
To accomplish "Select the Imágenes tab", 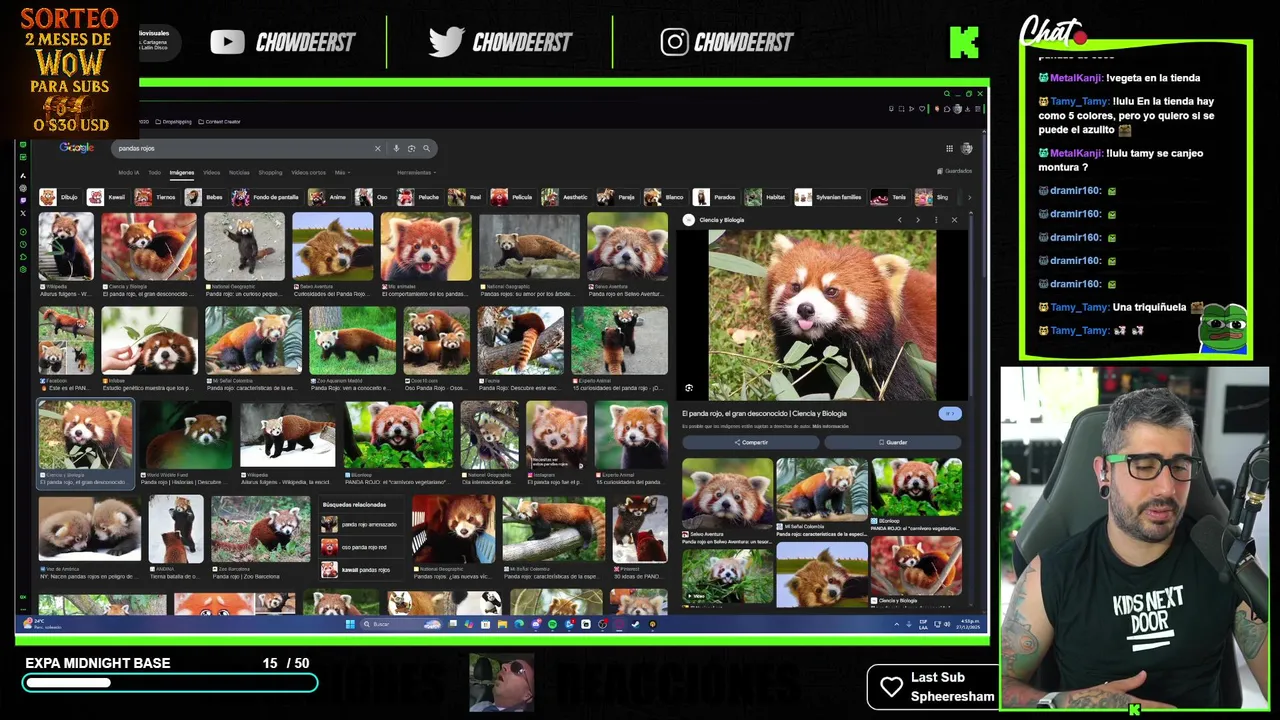I will 181,172.
